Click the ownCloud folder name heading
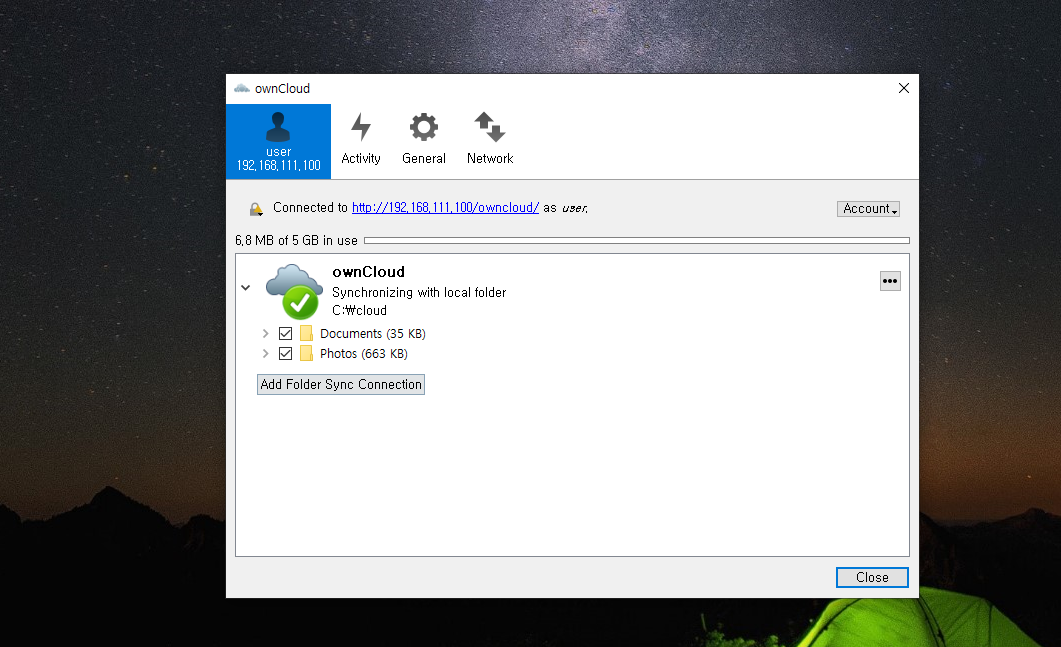Screen dimensions: 1061x647 (369, 272)
